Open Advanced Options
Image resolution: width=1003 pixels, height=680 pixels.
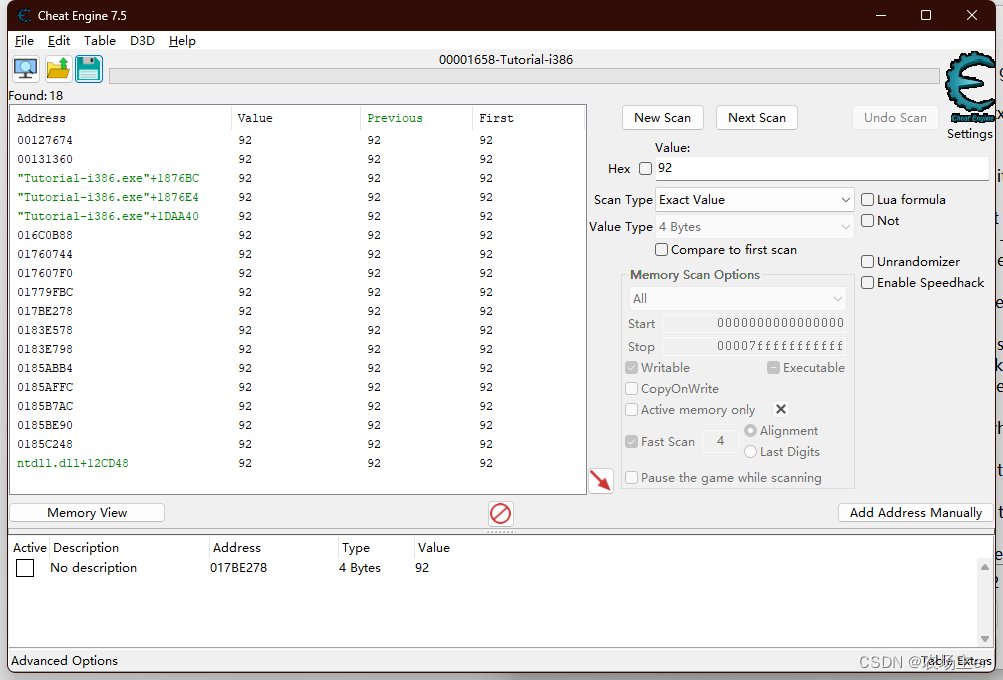tap(65, 661)
